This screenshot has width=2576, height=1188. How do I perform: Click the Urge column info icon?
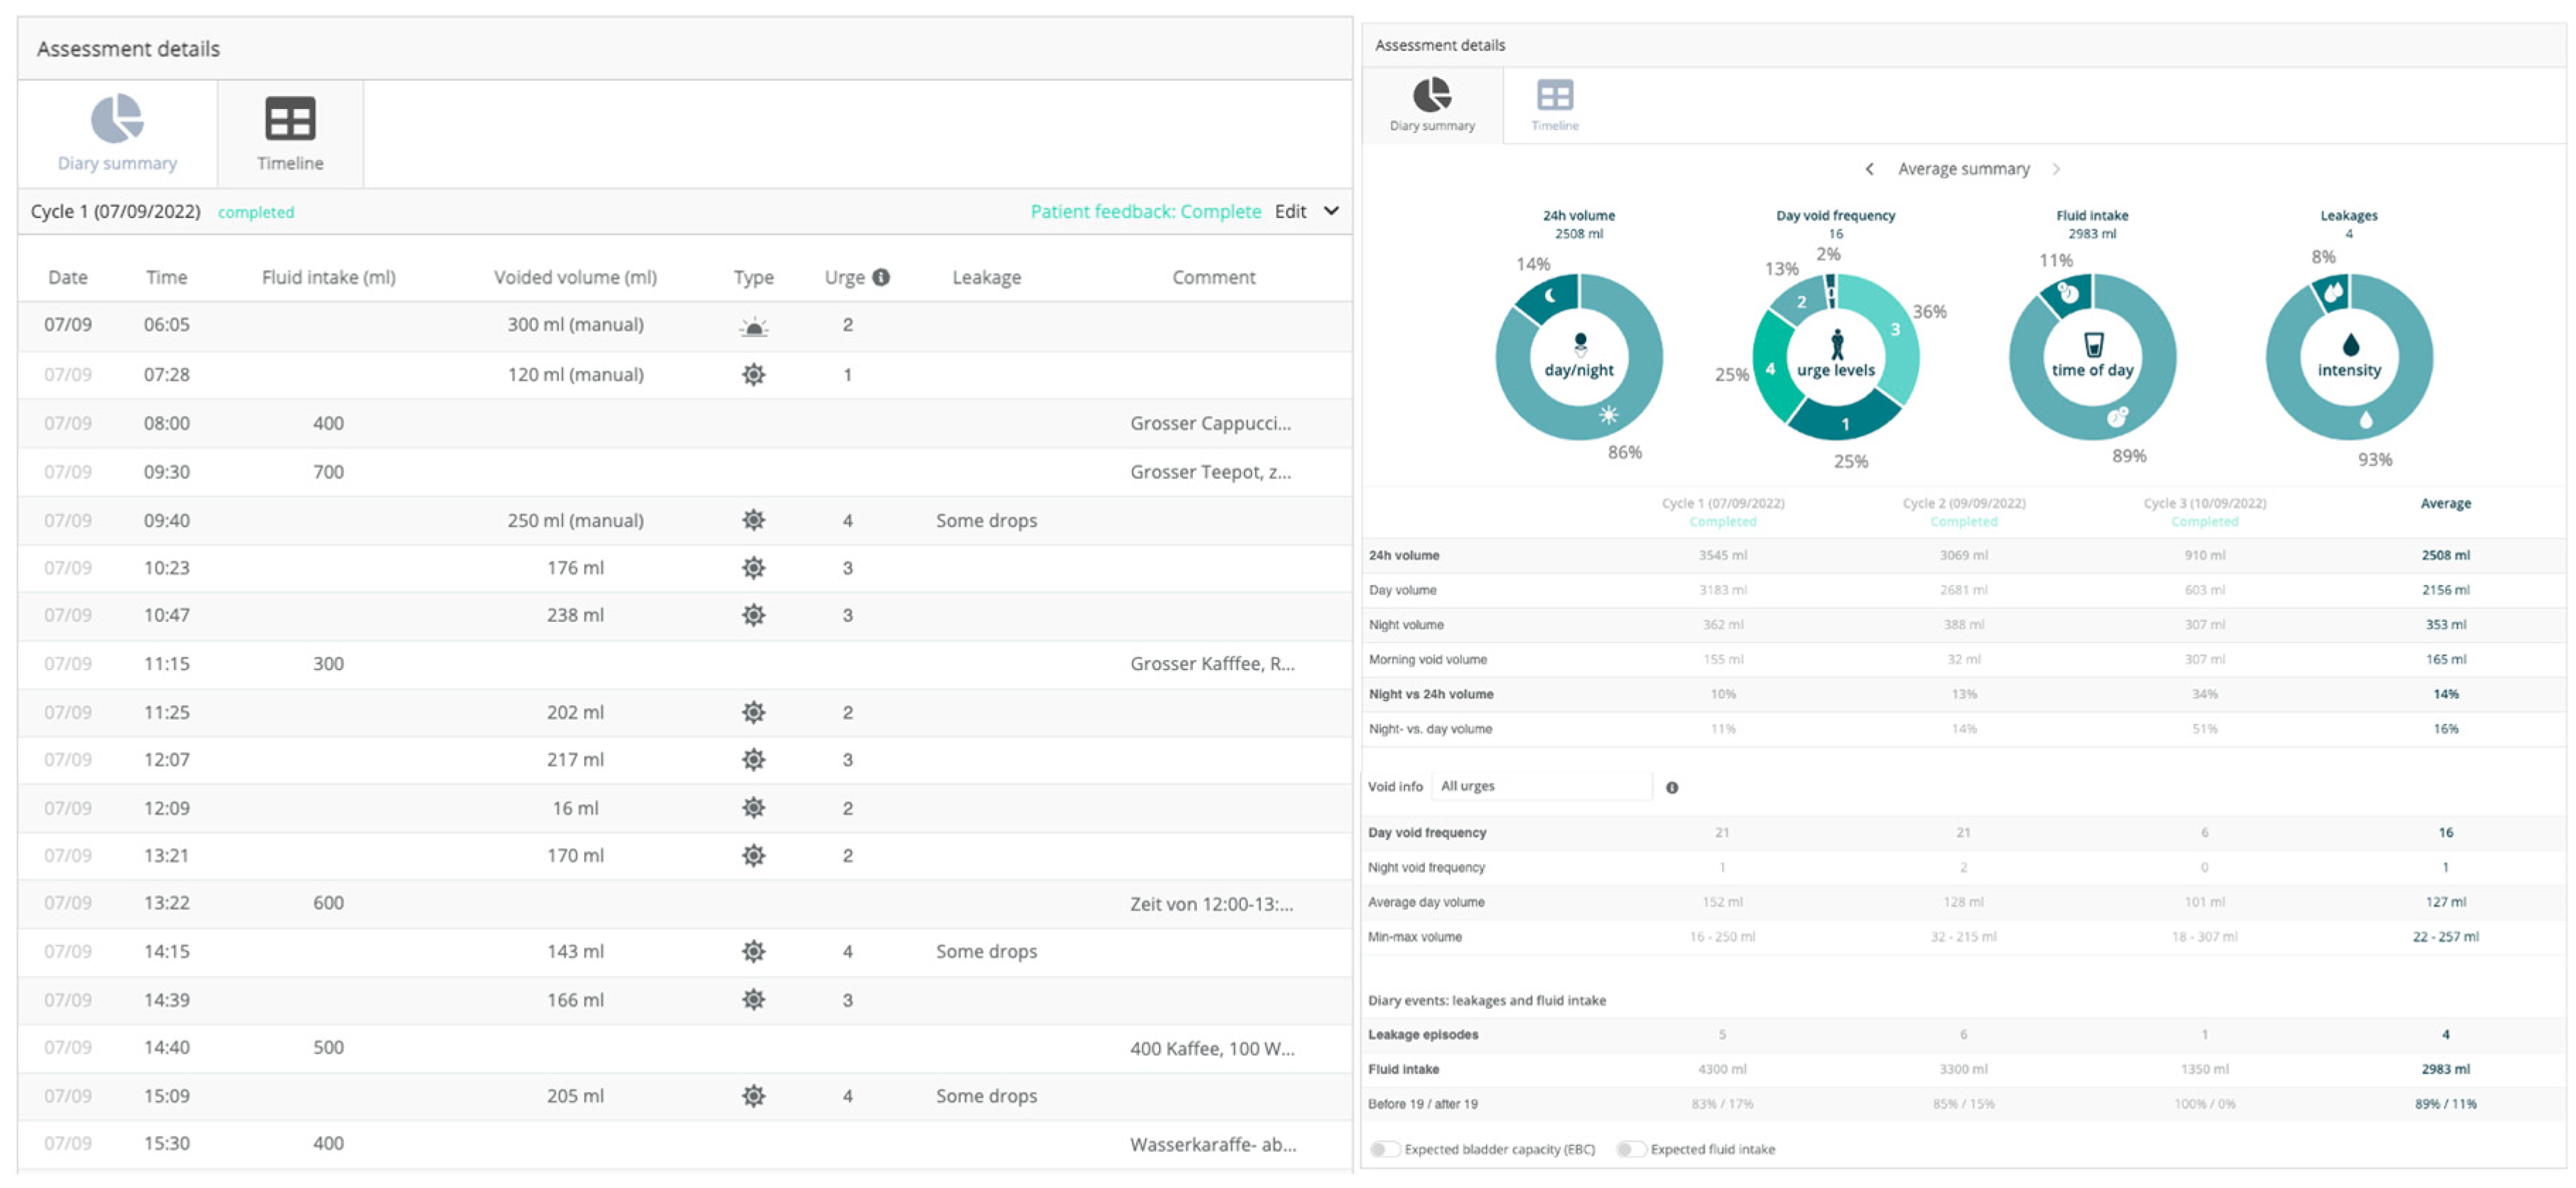pyautogui.click(x=881, y=277)
